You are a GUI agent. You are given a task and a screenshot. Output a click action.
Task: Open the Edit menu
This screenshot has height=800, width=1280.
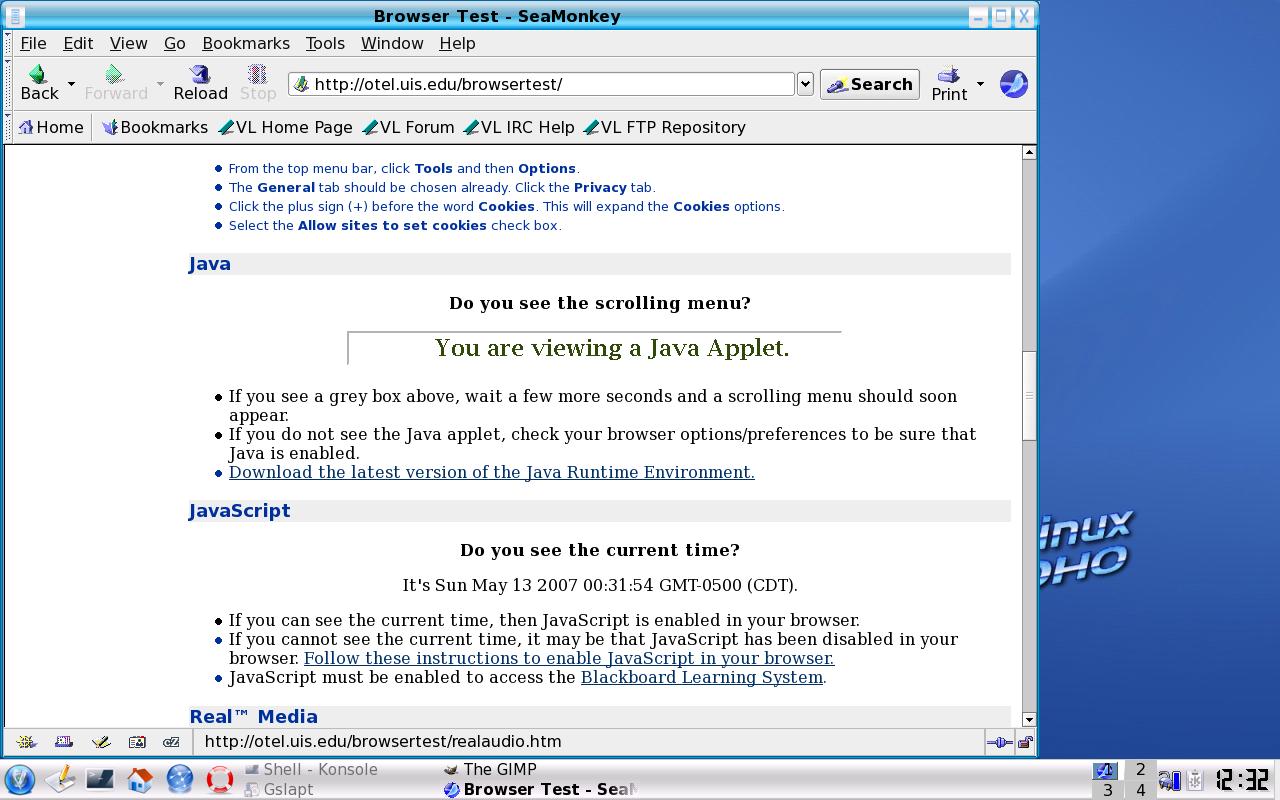tap(78, 43)
